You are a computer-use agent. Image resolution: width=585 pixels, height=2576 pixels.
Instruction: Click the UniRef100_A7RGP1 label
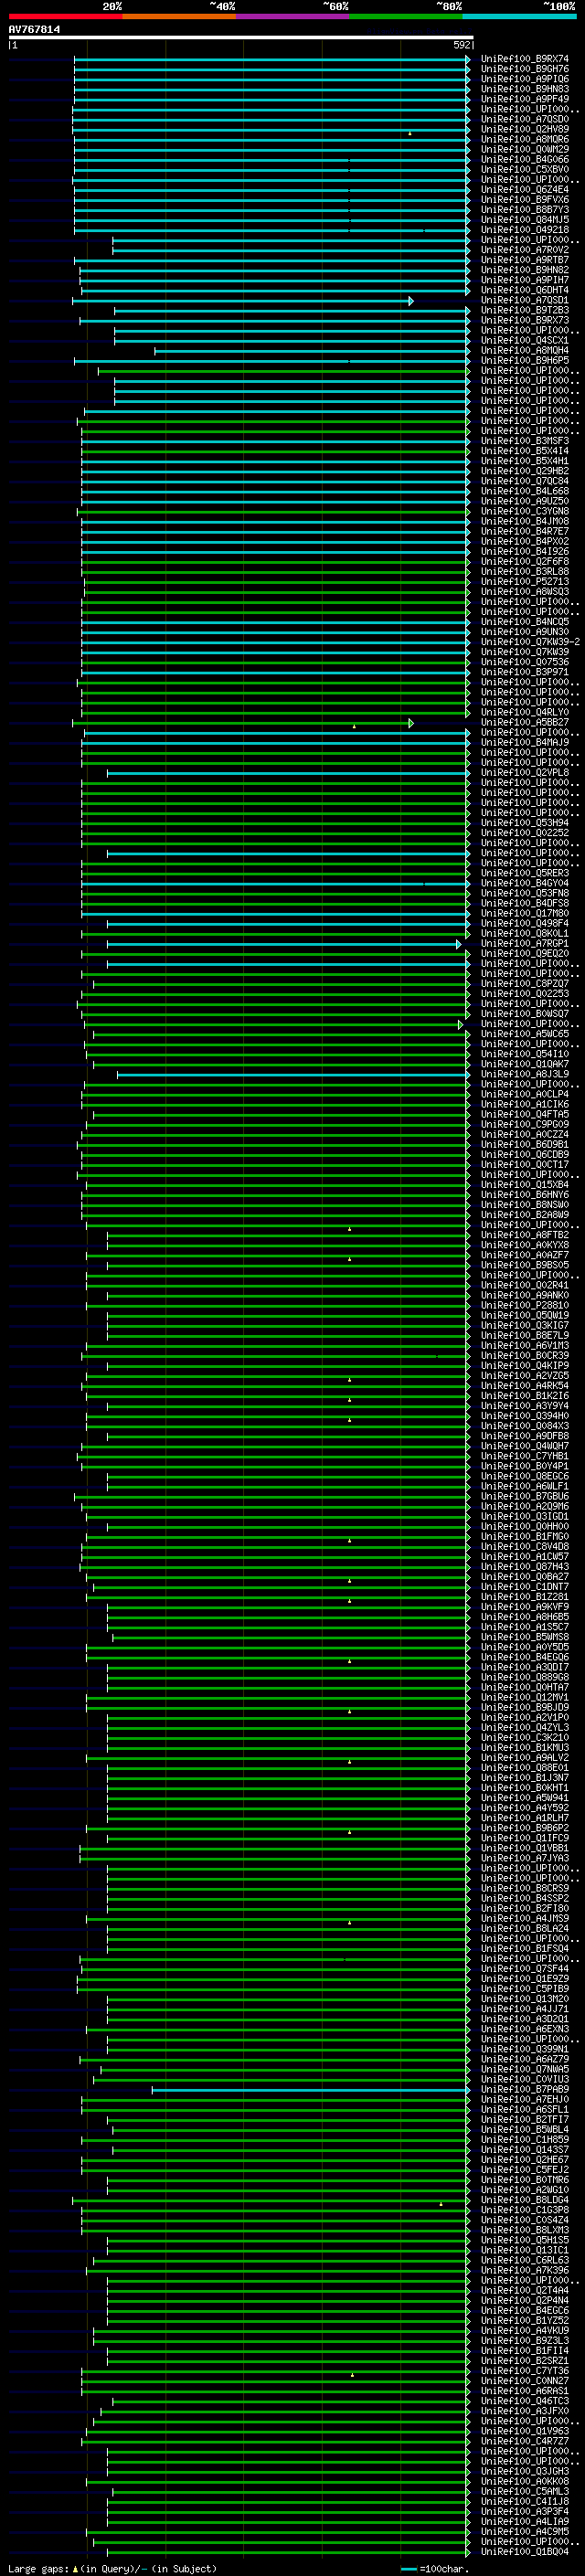point(525,943)
